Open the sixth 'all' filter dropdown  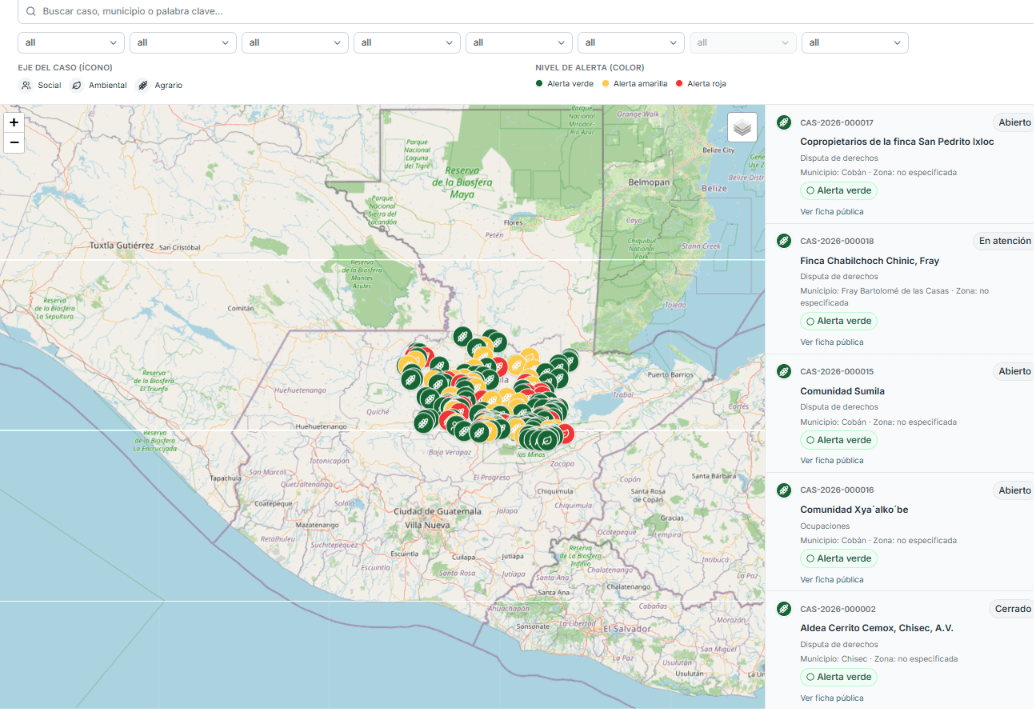(x=631, y=43)
